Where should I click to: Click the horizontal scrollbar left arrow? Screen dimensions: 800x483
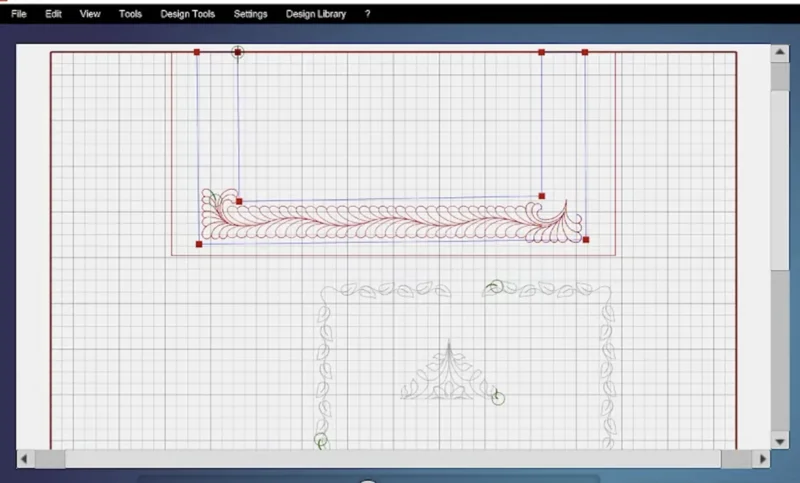tap(24, 459)
